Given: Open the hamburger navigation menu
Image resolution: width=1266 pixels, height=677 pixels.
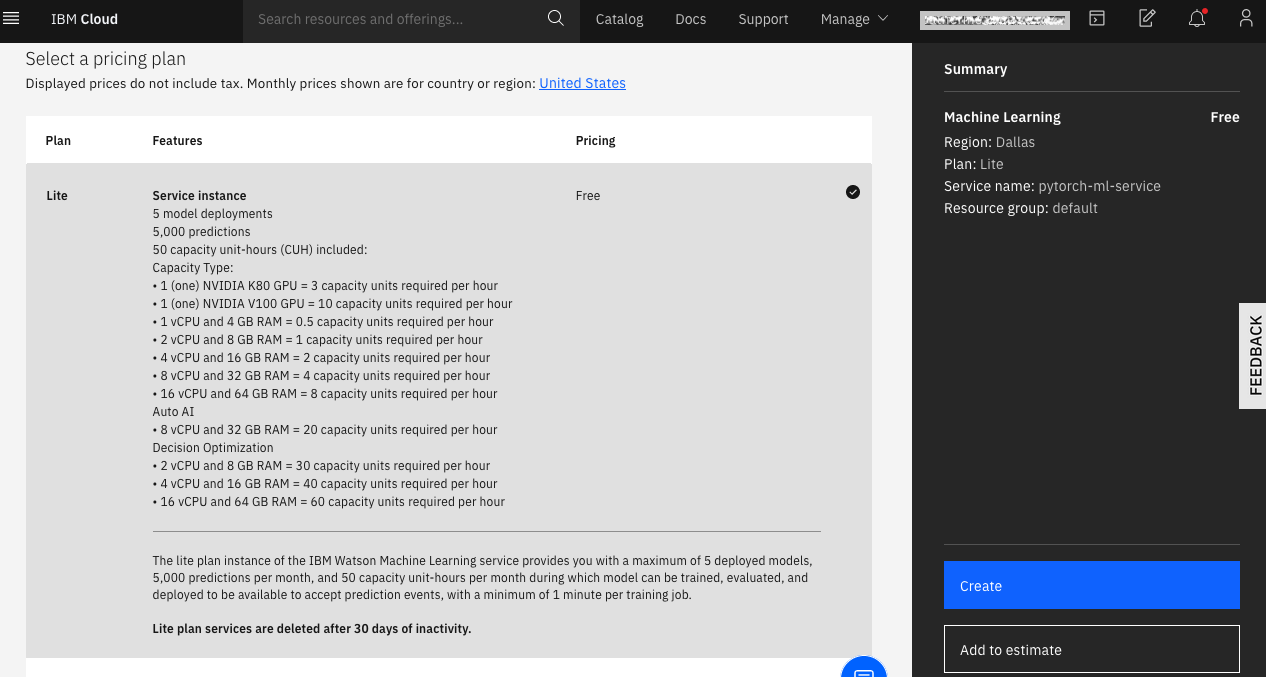Looking at the screenshot, I should tap(12, 18).
